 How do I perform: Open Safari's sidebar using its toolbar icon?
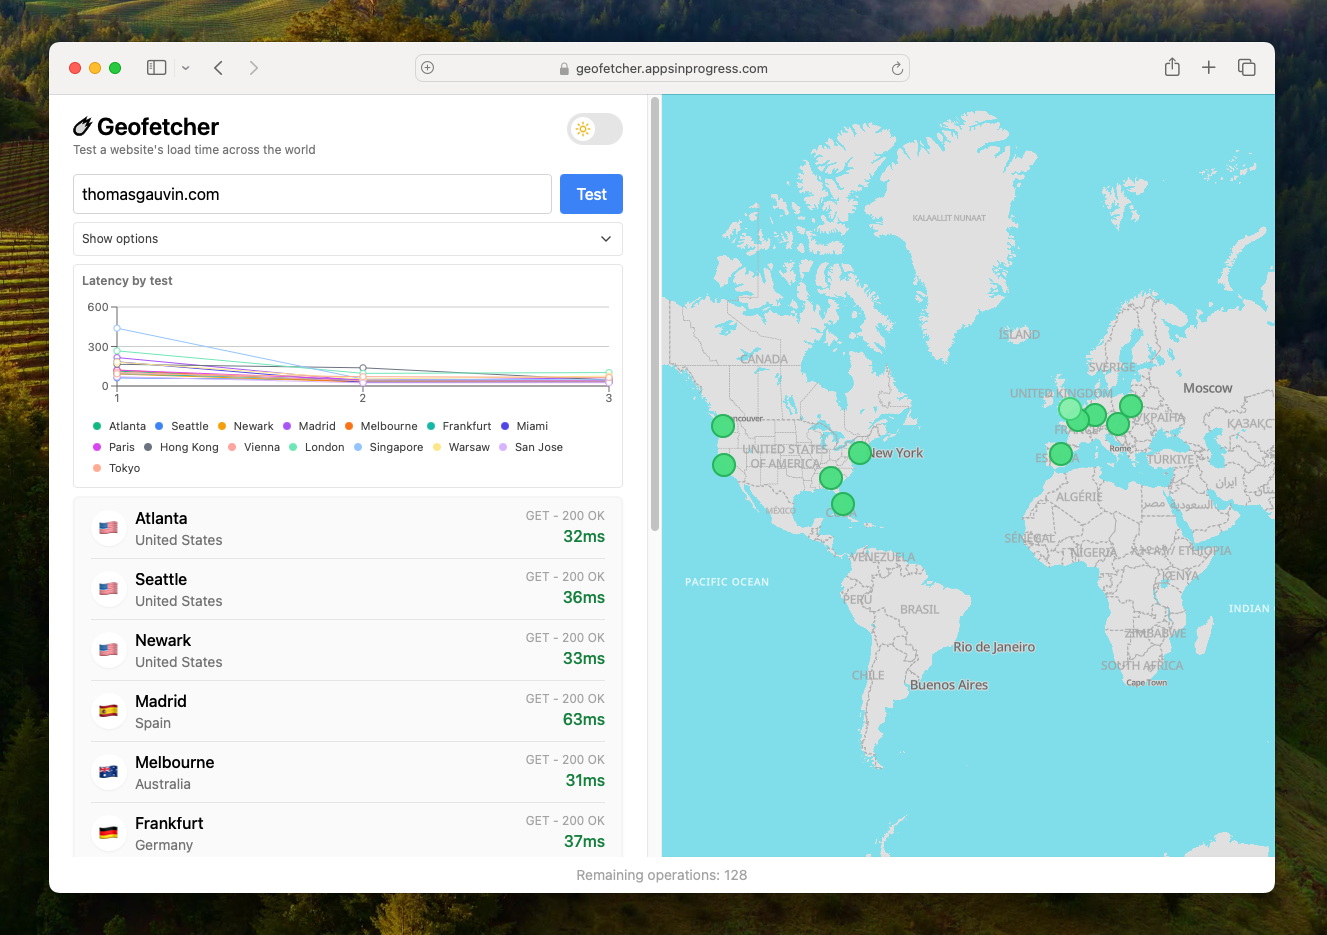coord(156,67)
